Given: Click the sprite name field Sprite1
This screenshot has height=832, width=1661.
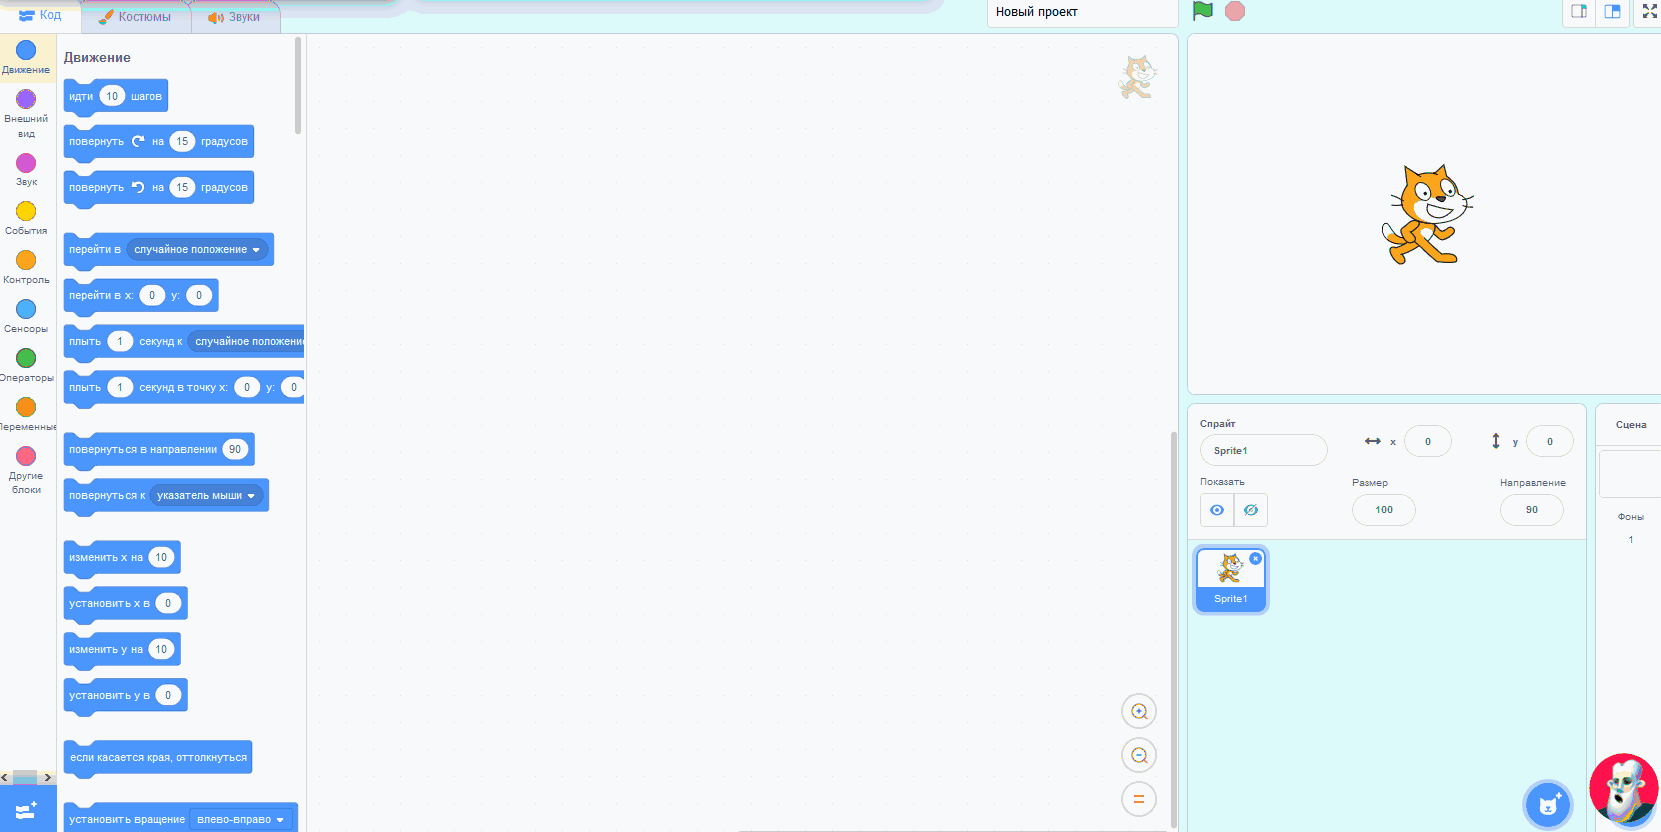Looking at the screenshot, I should point(1263,451).
